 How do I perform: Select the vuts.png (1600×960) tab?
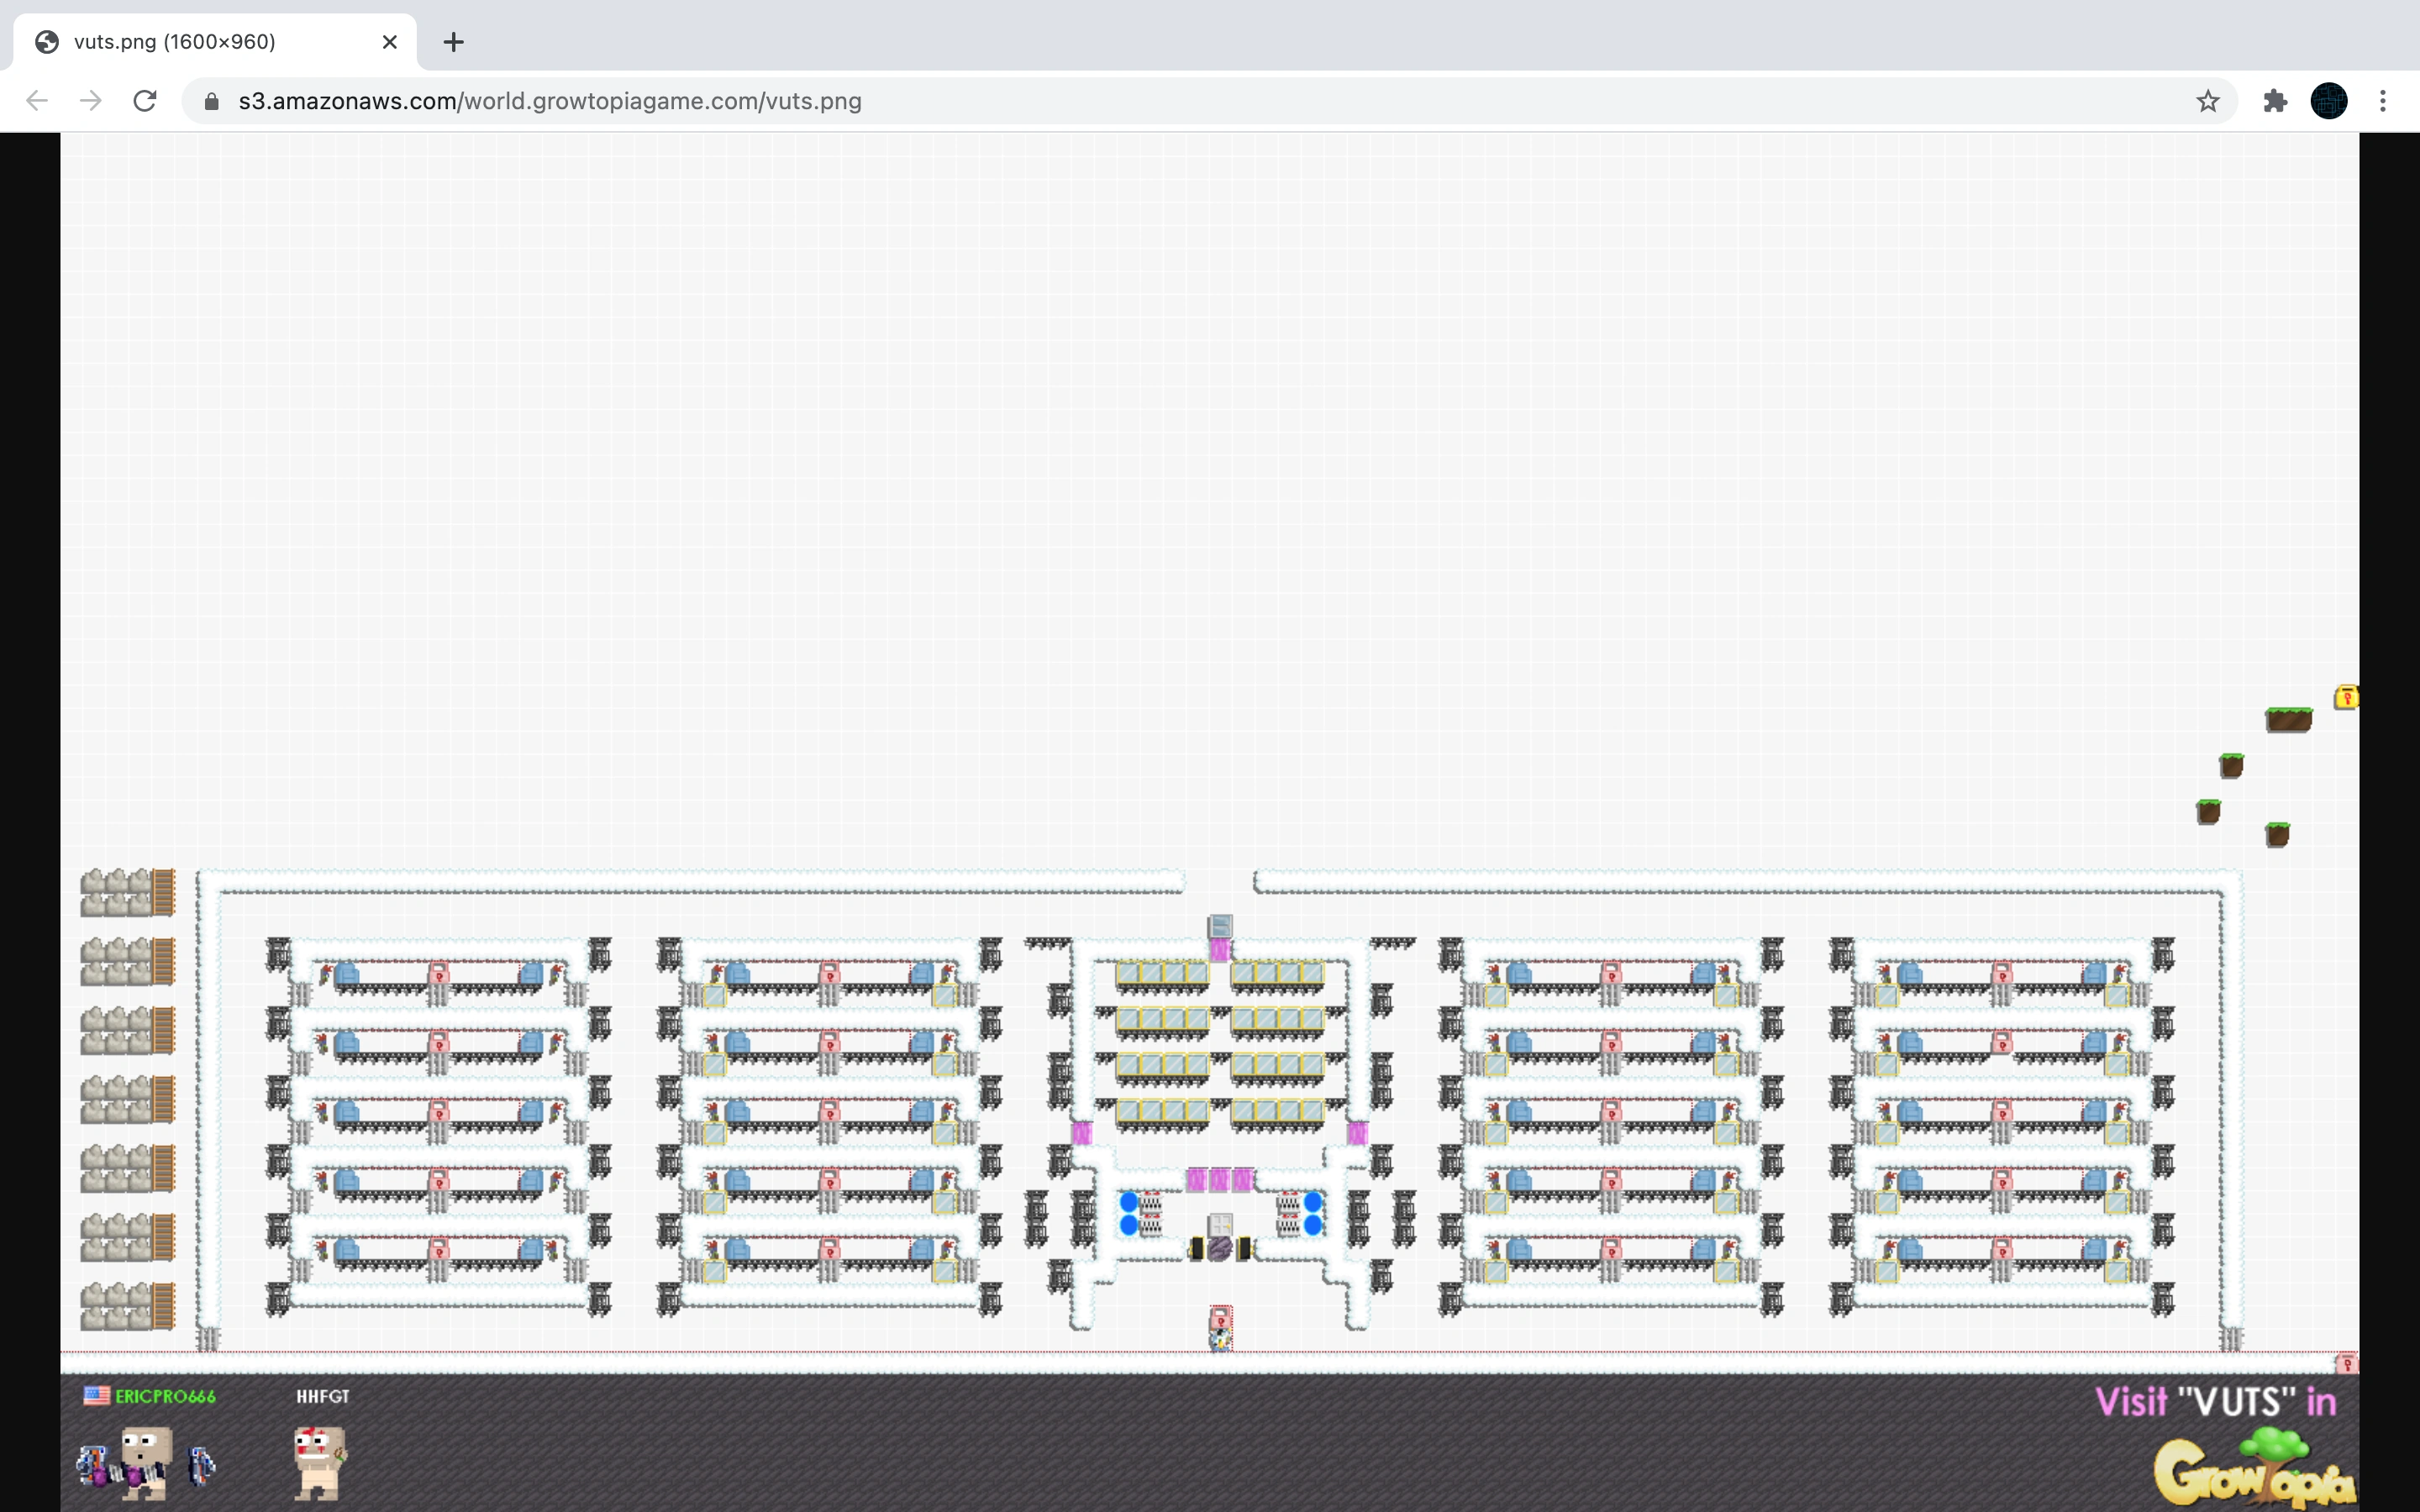tap(215, 42)
